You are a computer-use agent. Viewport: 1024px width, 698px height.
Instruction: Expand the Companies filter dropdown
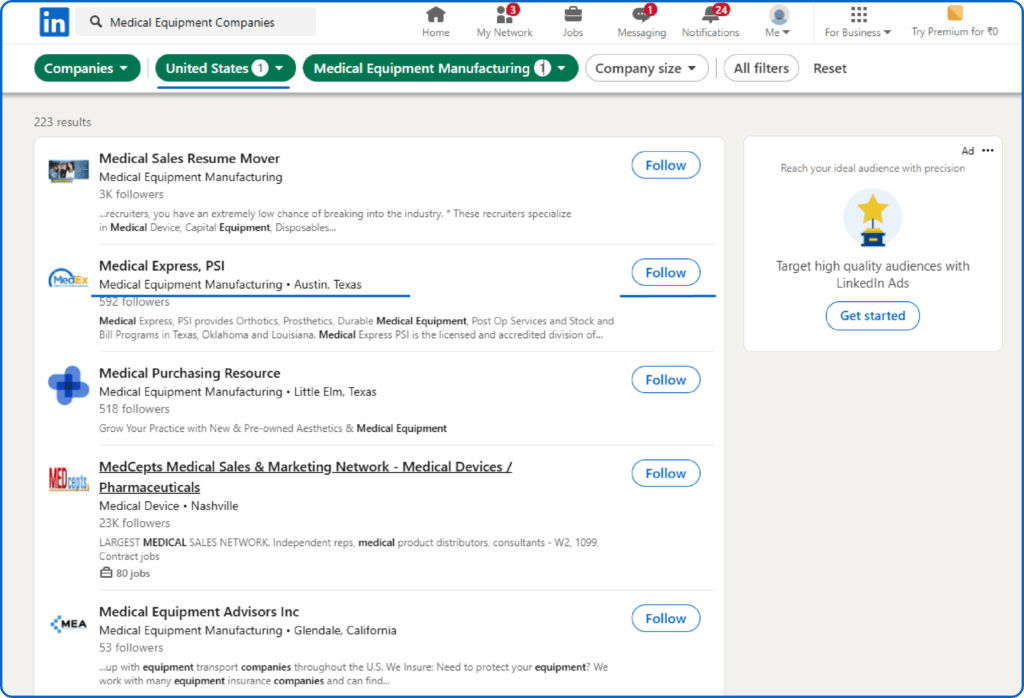pos(87,68)
